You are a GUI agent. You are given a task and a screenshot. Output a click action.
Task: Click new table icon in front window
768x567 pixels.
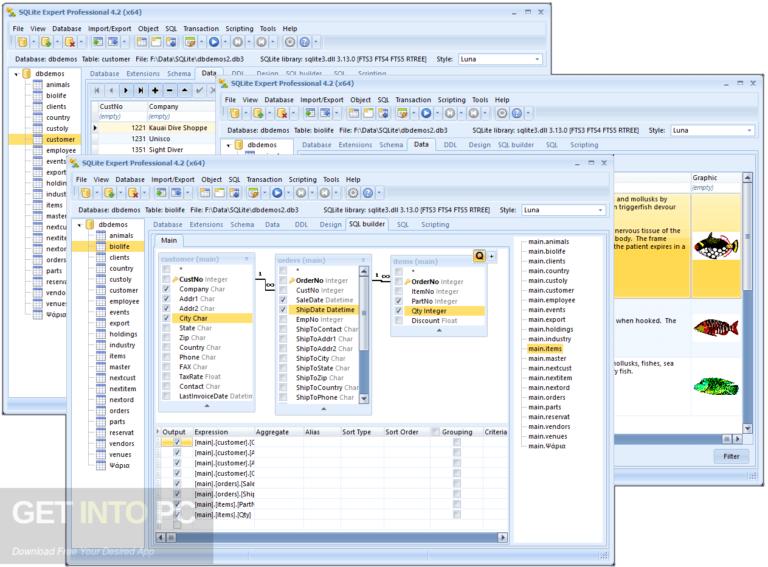[205, 193]
